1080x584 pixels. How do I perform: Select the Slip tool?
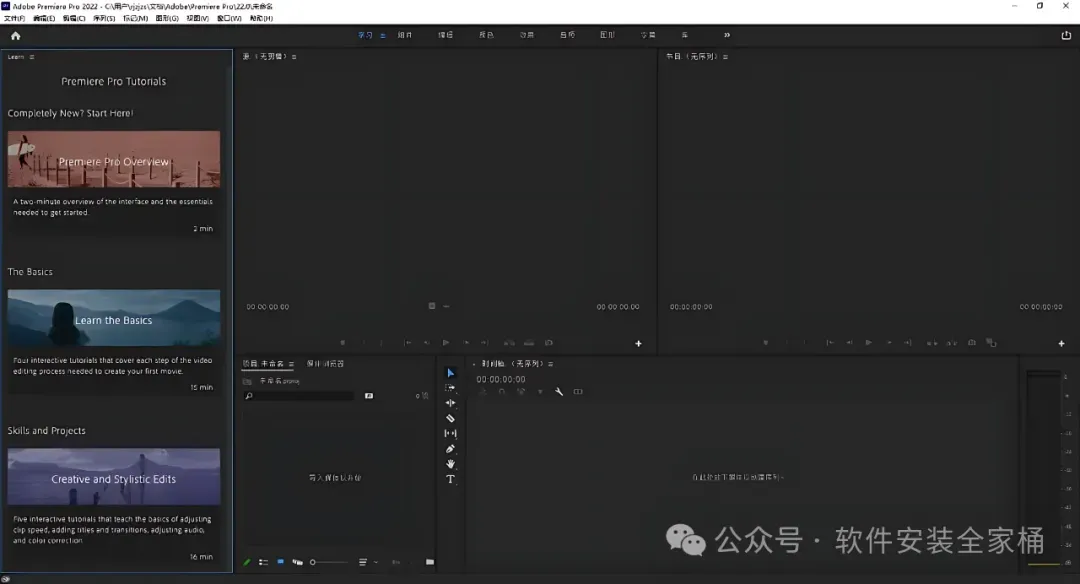click(450, 433)
